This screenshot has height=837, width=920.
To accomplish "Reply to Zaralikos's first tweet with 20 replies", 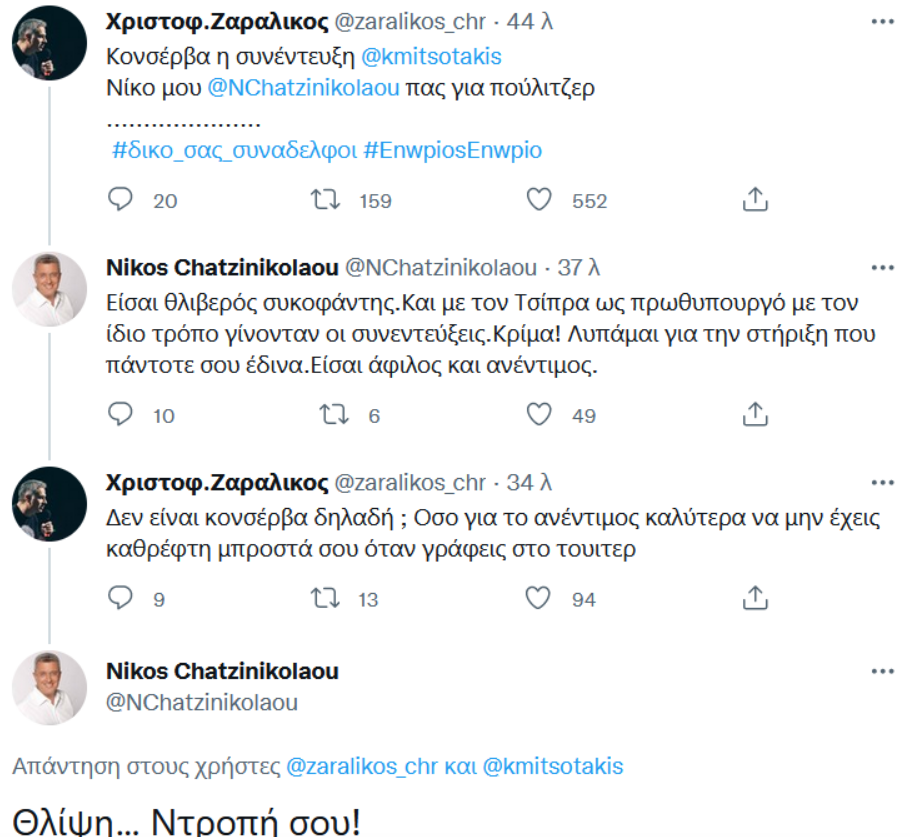I will pos(120,200).
